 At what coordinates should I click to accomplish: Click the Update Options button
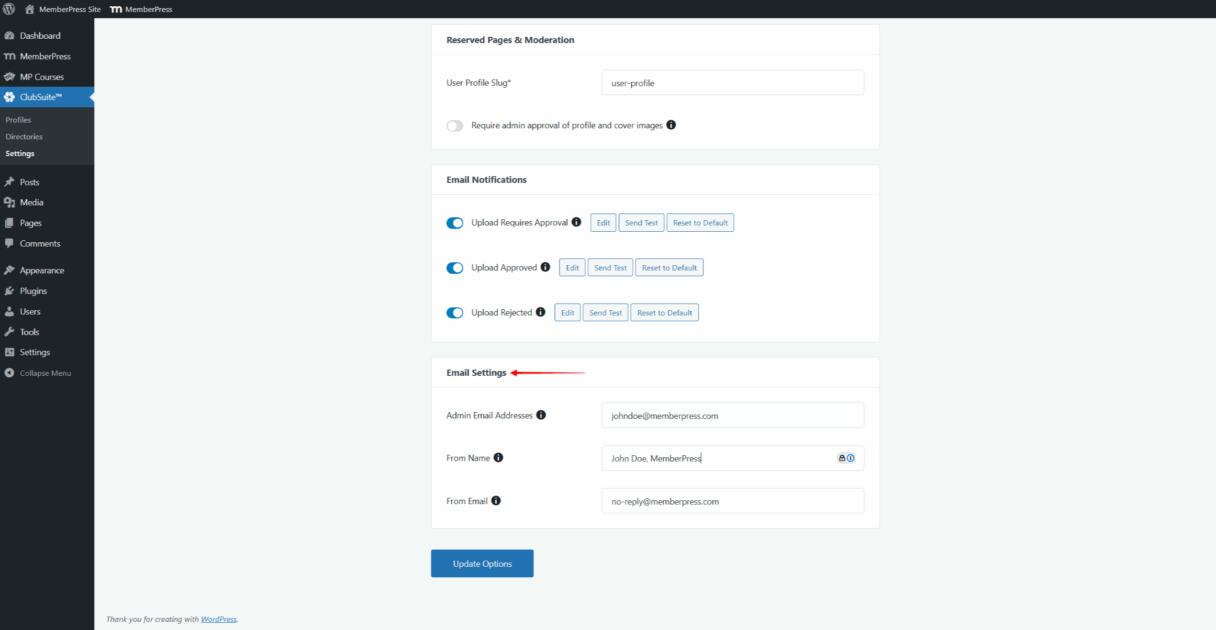(x=482, y=563)
